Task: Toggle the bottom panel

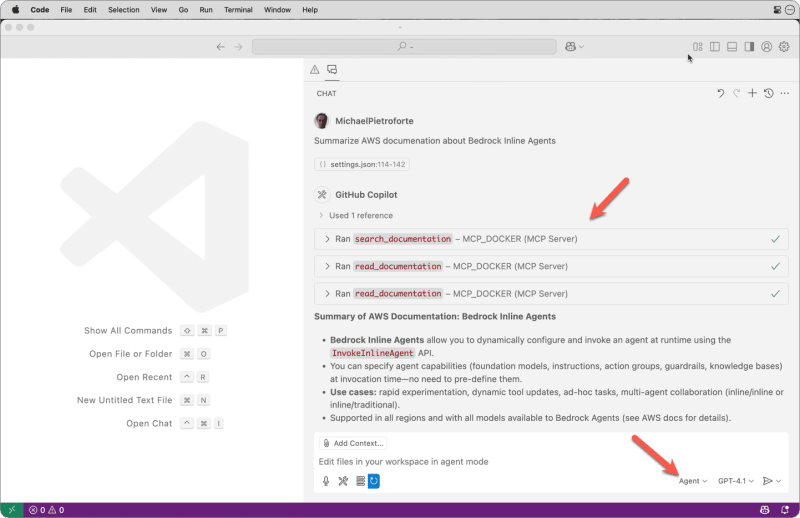Action: pos(732,47)
